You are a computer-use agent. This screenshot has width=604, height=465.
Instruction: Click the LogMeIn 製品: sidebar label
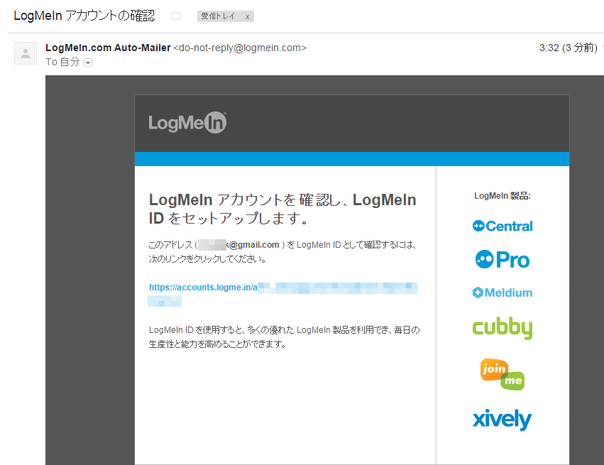coord(502,196)
